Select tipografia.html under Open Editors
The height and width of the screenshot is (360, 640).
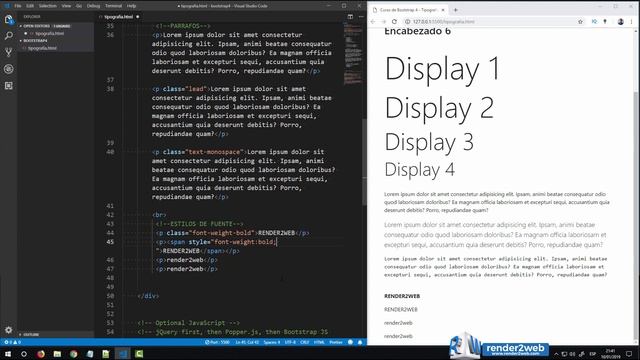49,33
